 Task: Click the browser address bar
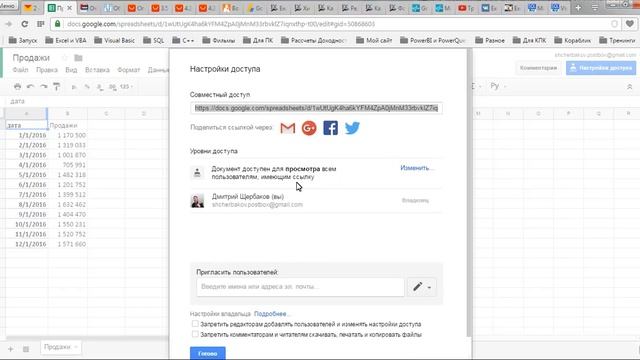[x=335, y=24]
